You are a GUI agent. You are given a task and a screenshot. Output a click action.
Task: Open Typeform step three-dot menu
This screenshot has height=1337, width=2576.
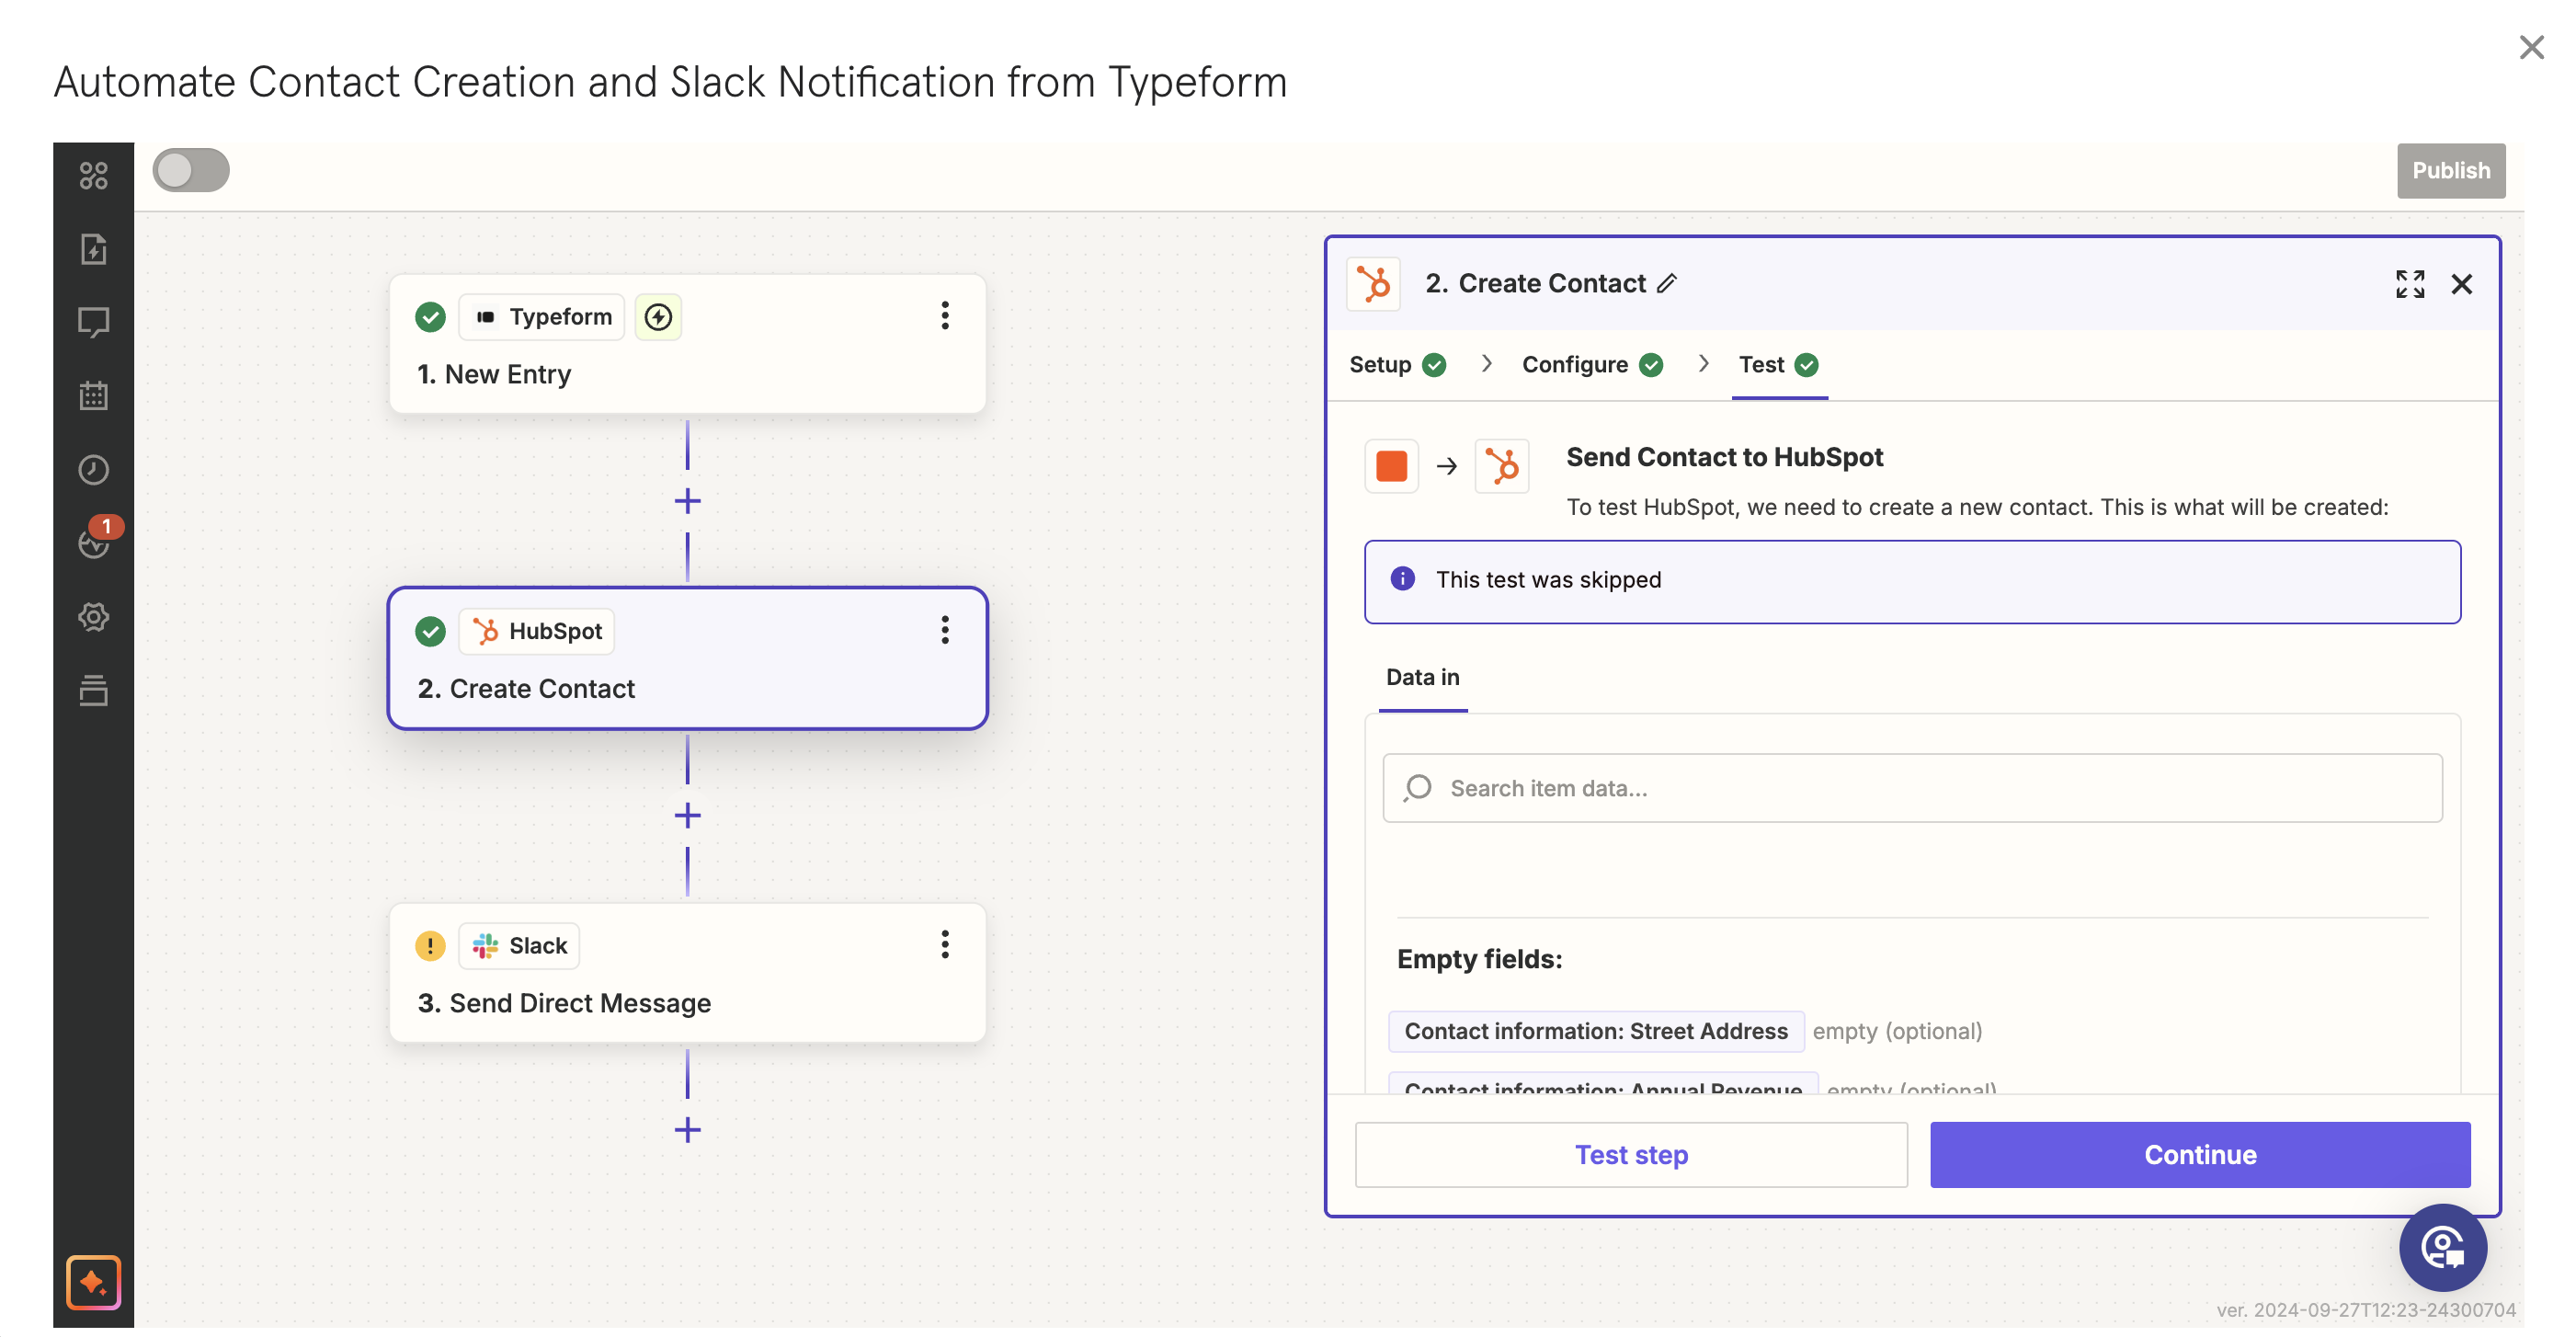coord(944,316)
